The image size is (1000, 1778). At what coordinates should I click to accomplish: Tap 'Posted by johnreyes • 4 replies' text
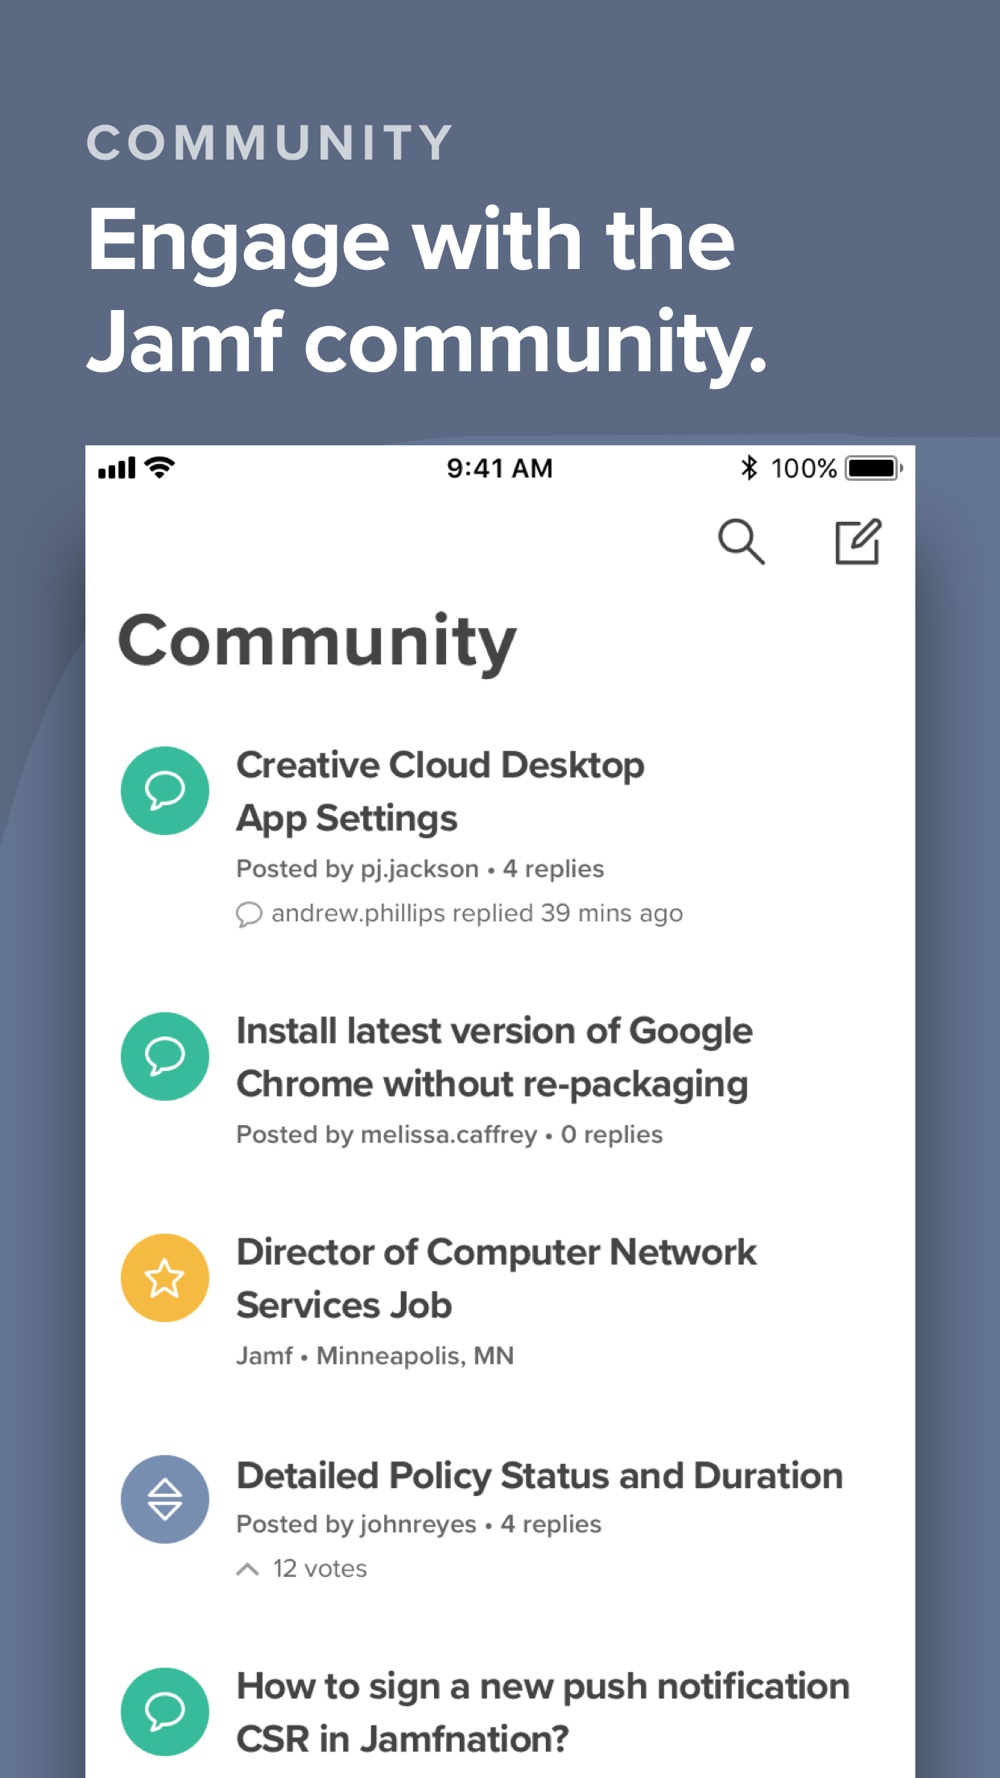click(x=418, y=1524)
